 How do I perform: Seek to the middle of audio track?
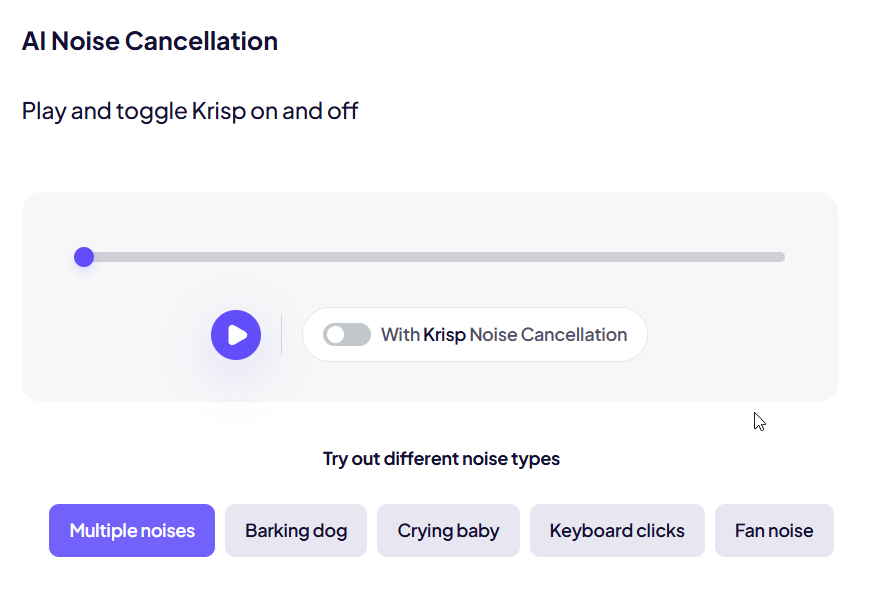pos(434,257)
